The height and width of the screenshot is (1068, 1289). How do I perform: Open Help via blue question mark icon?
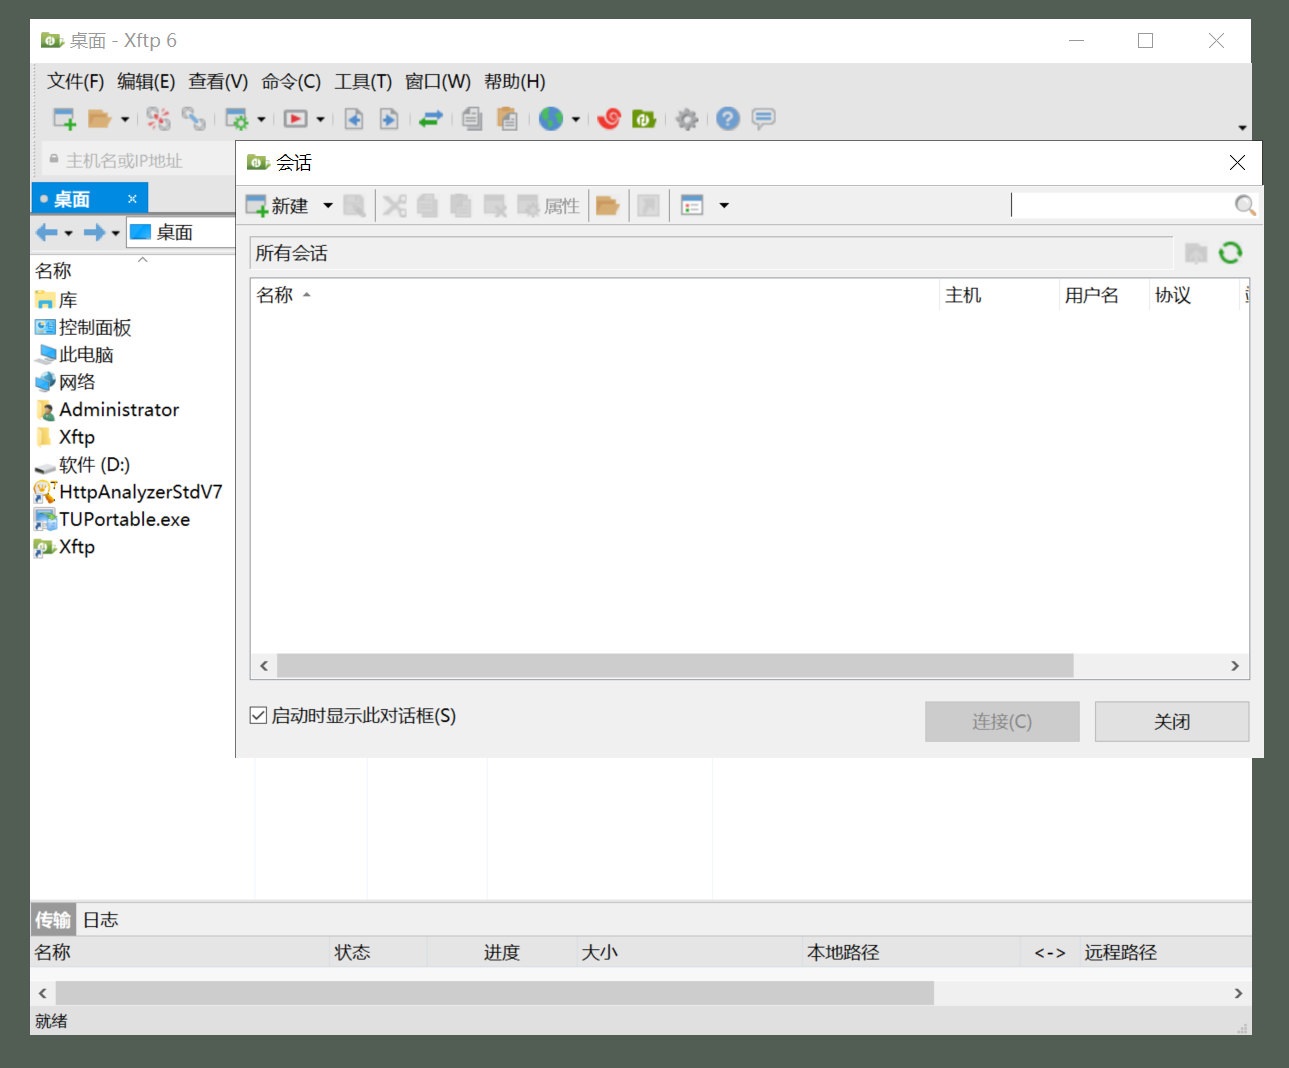point(728,119)
